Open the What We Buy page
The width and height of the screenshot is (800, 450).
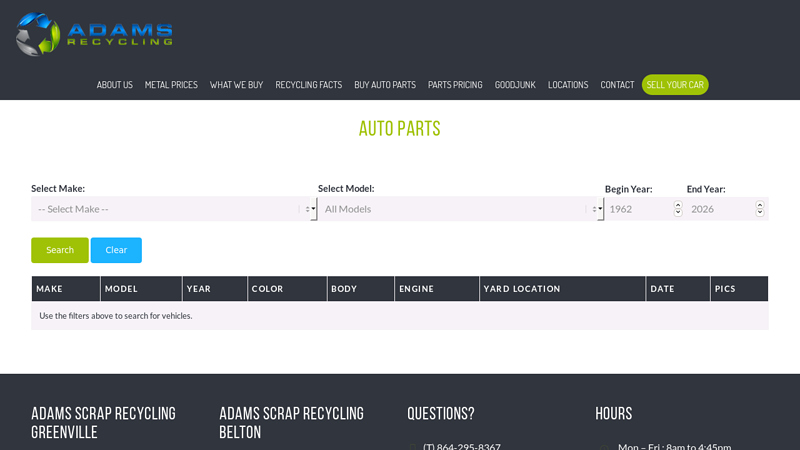pyautogui.click(x=236, y=85)
